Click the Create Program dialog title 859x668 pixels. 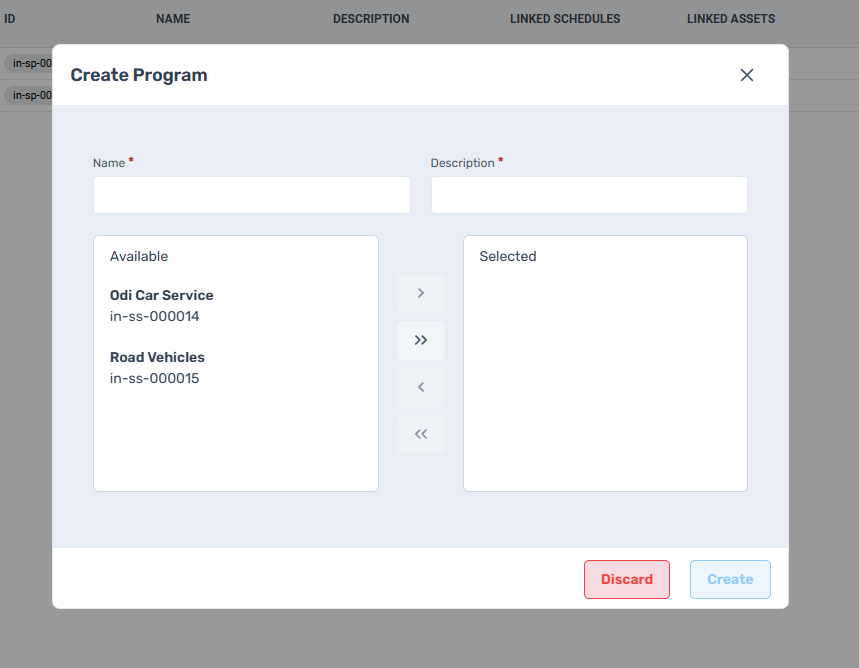[x=139, y=75]
